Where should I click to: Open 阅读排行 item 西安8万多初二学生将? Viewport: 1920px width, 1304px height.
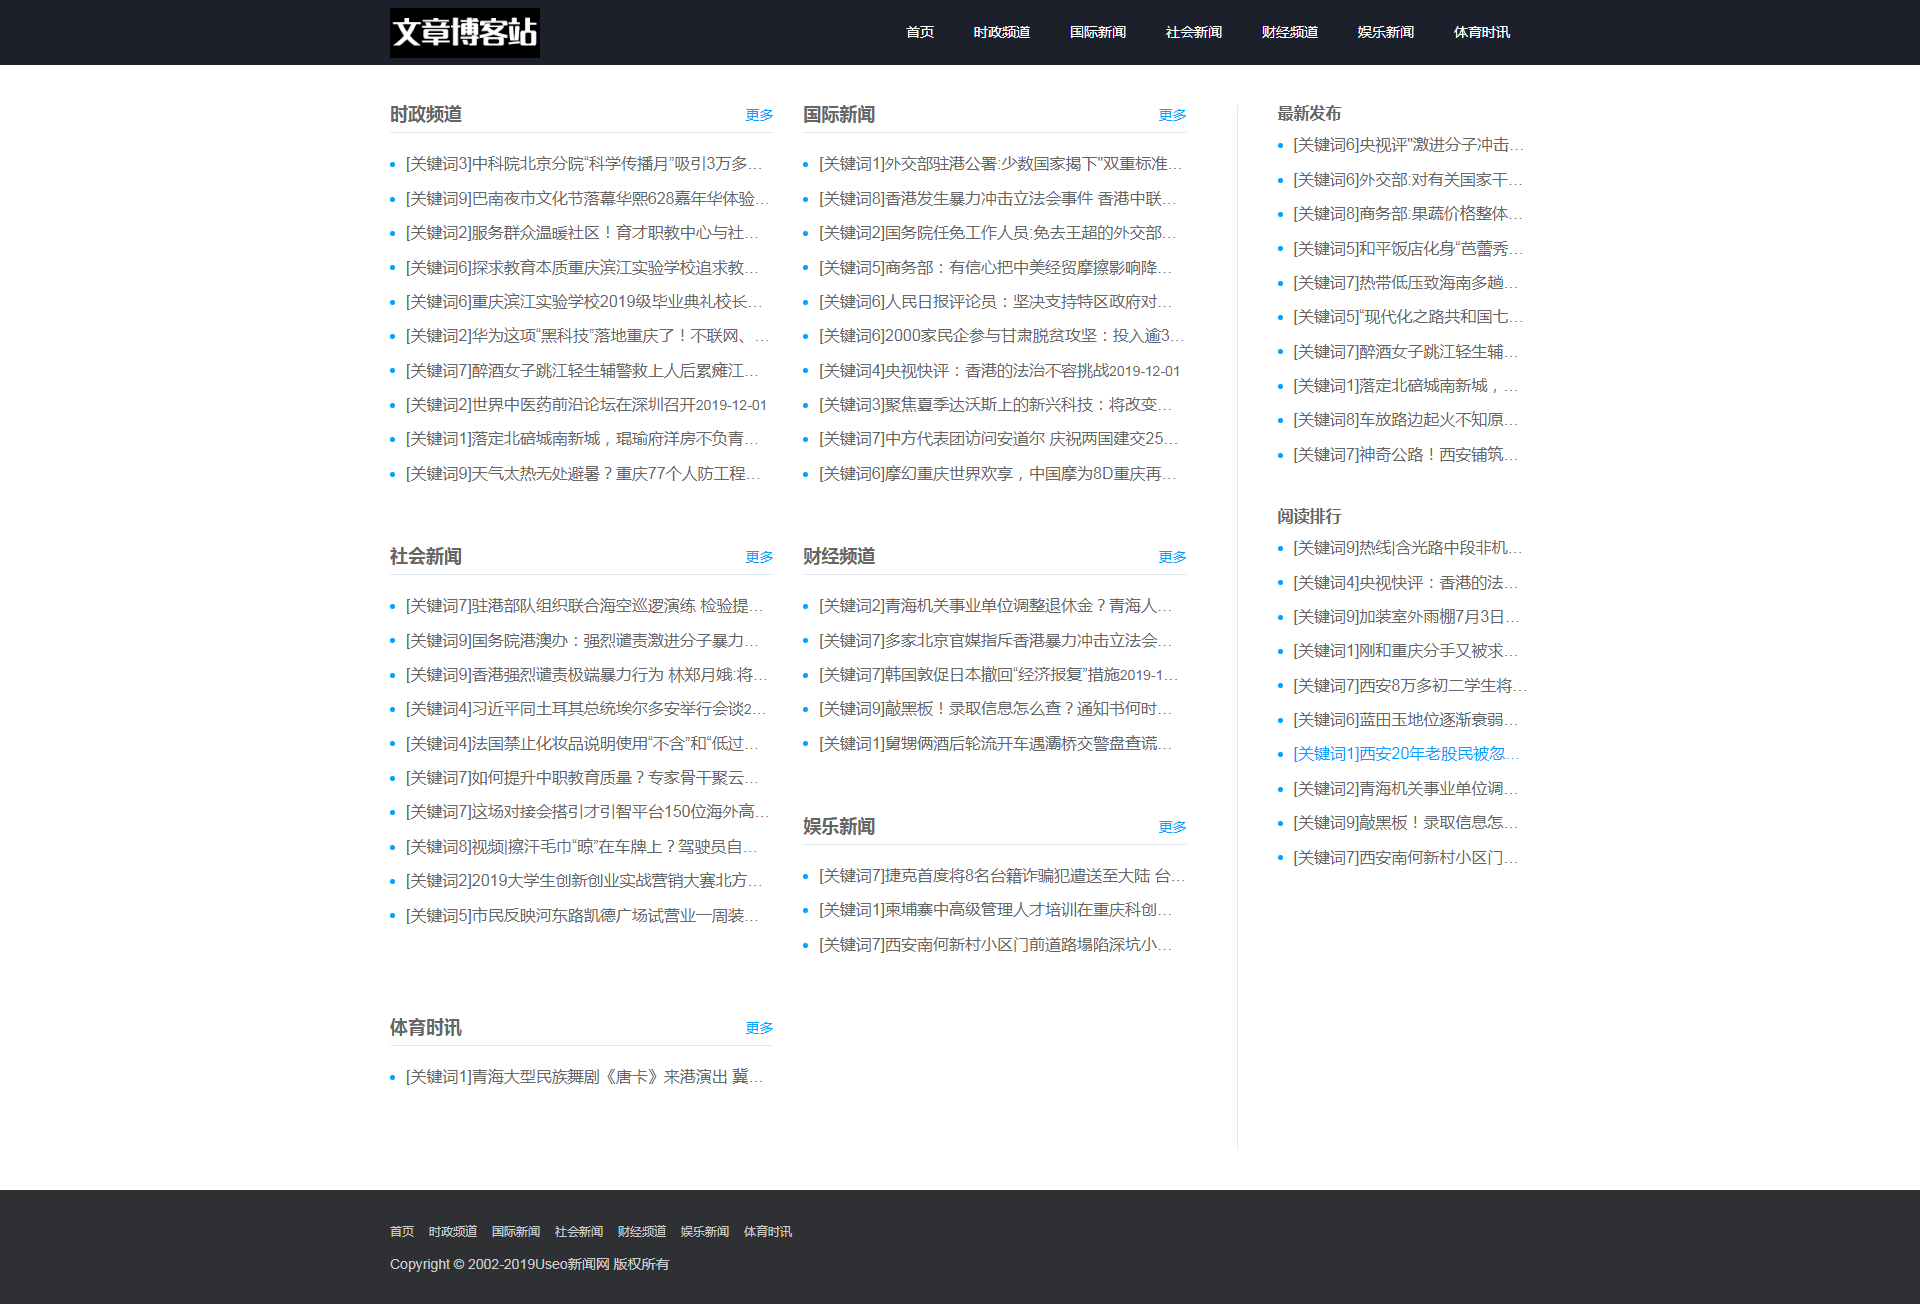tap(1410, 686)
